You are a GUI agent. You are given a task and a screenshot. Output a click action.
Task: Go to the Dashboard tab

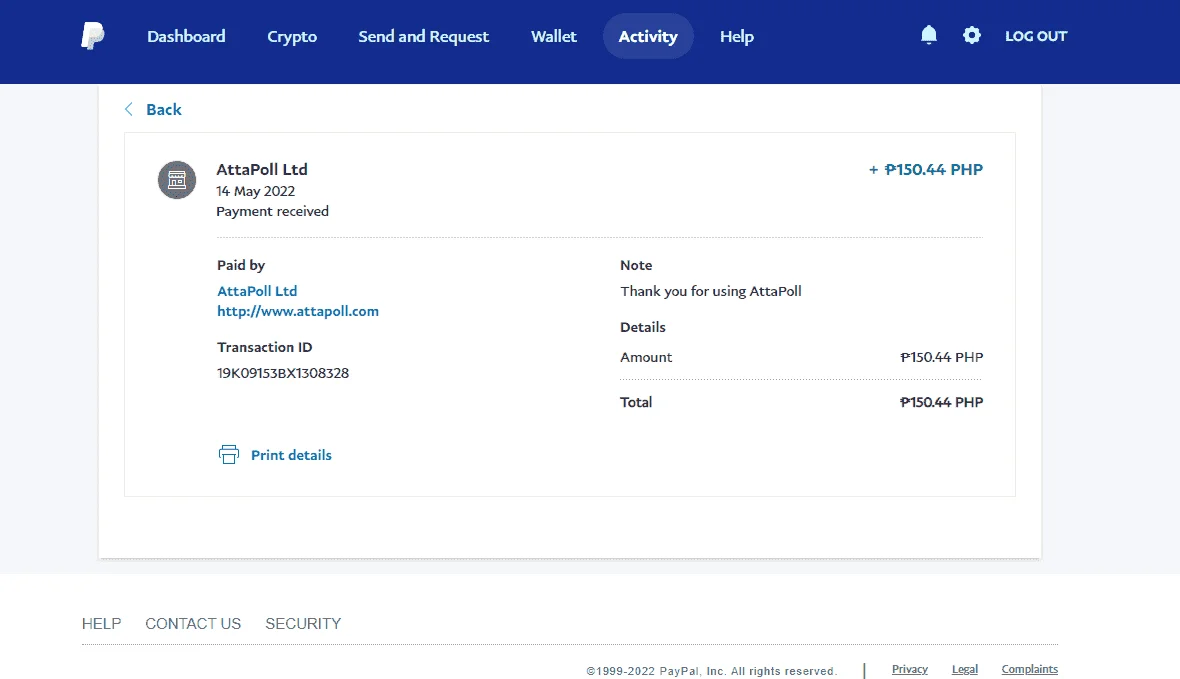click(186, 36)
